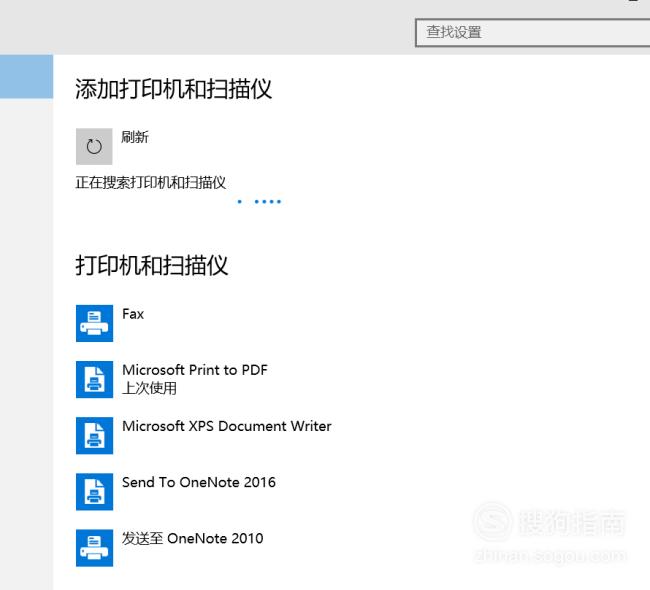This screenshot has height=590, width=650.
Task: Click the Send To OneNote 2016 icon
Action: 95,492
